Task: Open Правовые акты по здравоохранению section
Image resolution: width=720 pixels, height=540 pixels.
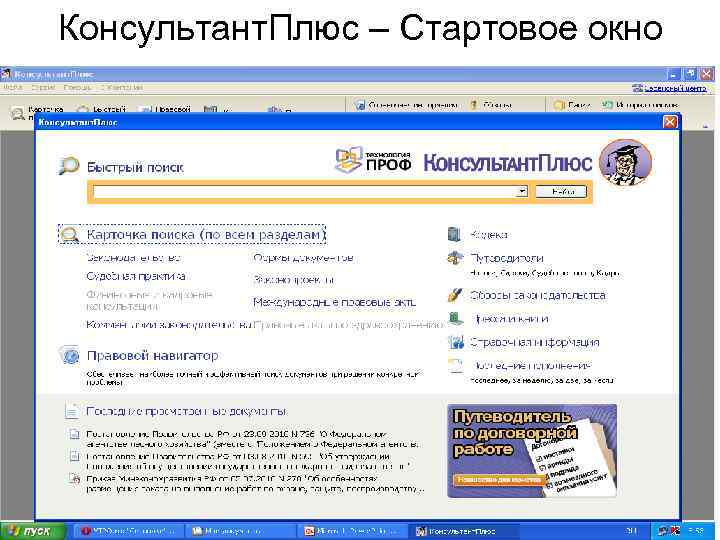Action: click(x=349, y=325)
